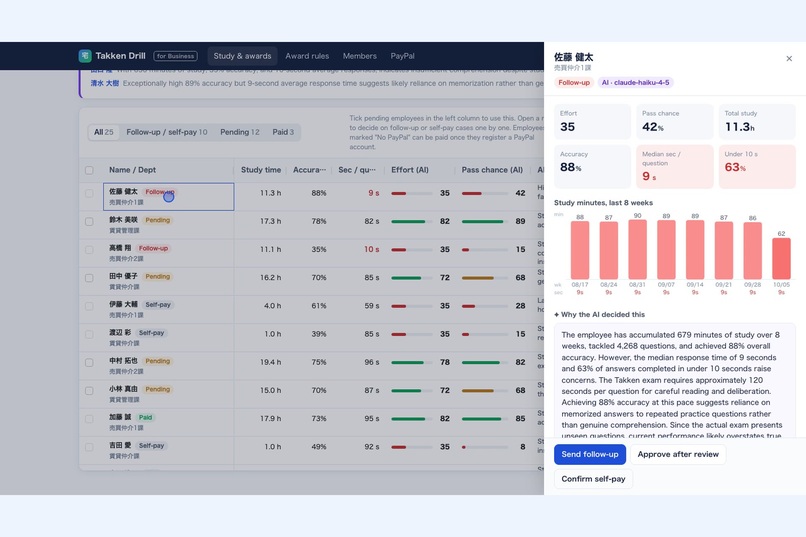Filter by Pending 12

pos(240,132)
